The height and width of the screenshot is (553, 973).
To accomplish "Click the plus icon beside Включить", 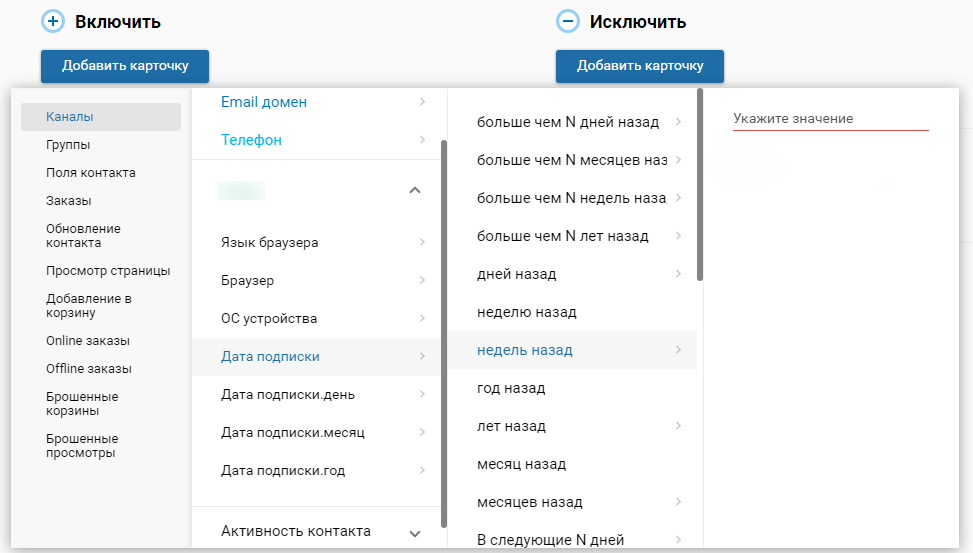I will (52, 21).
